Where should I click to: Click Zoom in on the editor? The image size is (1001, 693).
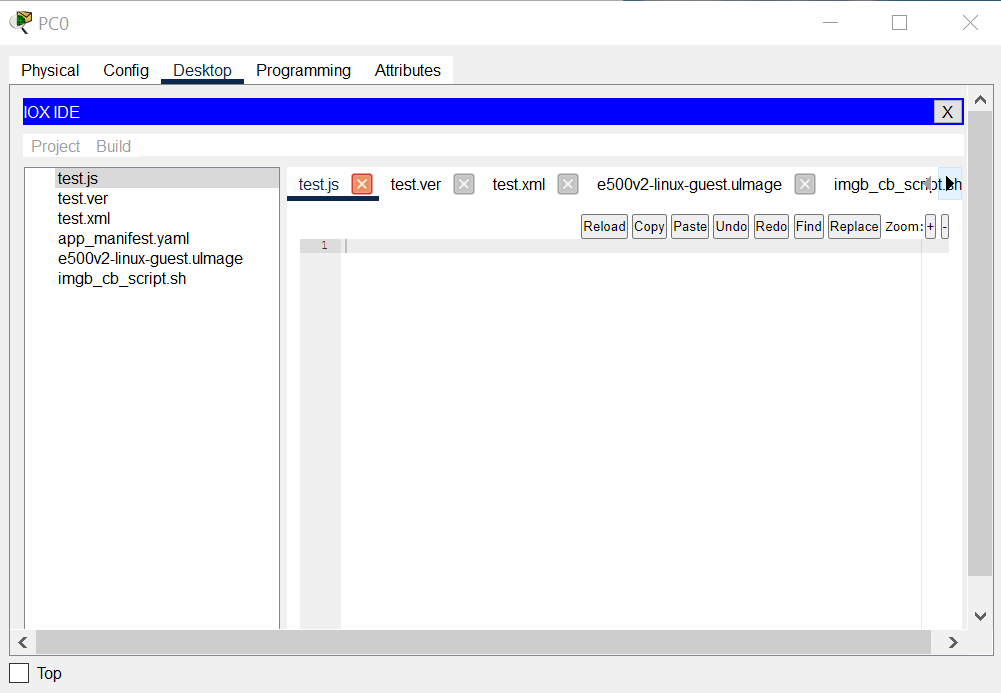(x=930, y=226)
